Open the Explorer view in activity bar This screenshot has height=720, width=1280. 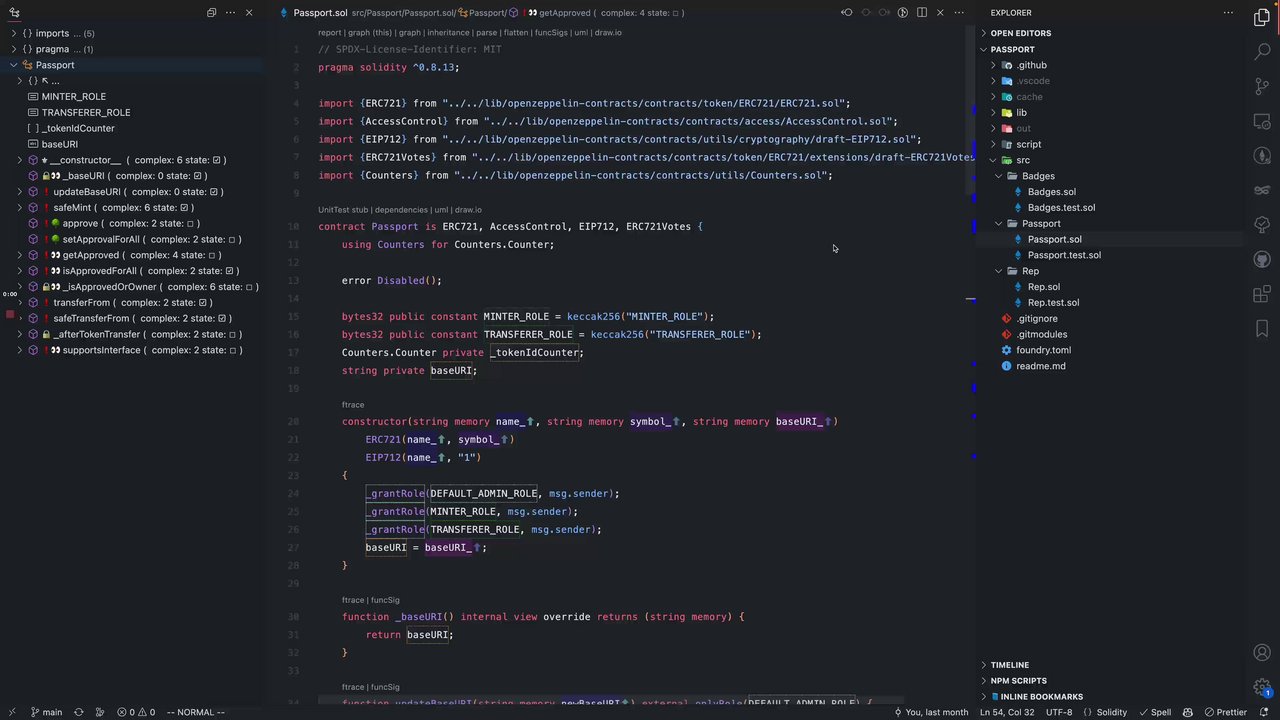[x=1262, y=17]
